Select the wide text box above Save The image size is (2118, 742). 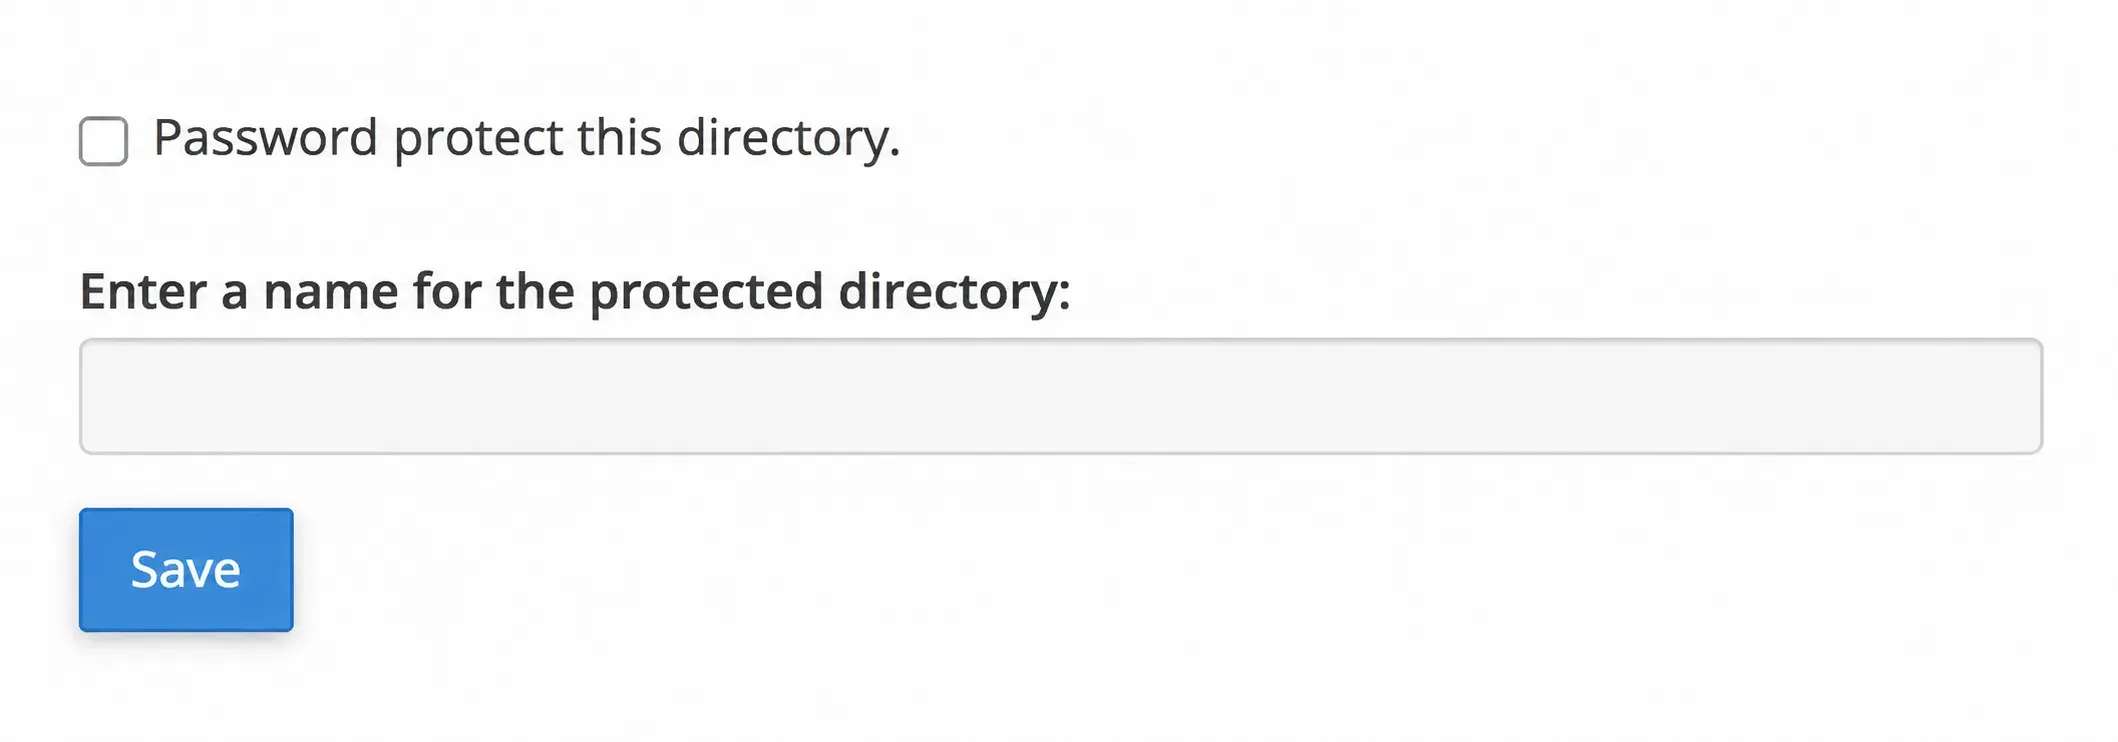pyautogui.click(x=1061, y=396)
